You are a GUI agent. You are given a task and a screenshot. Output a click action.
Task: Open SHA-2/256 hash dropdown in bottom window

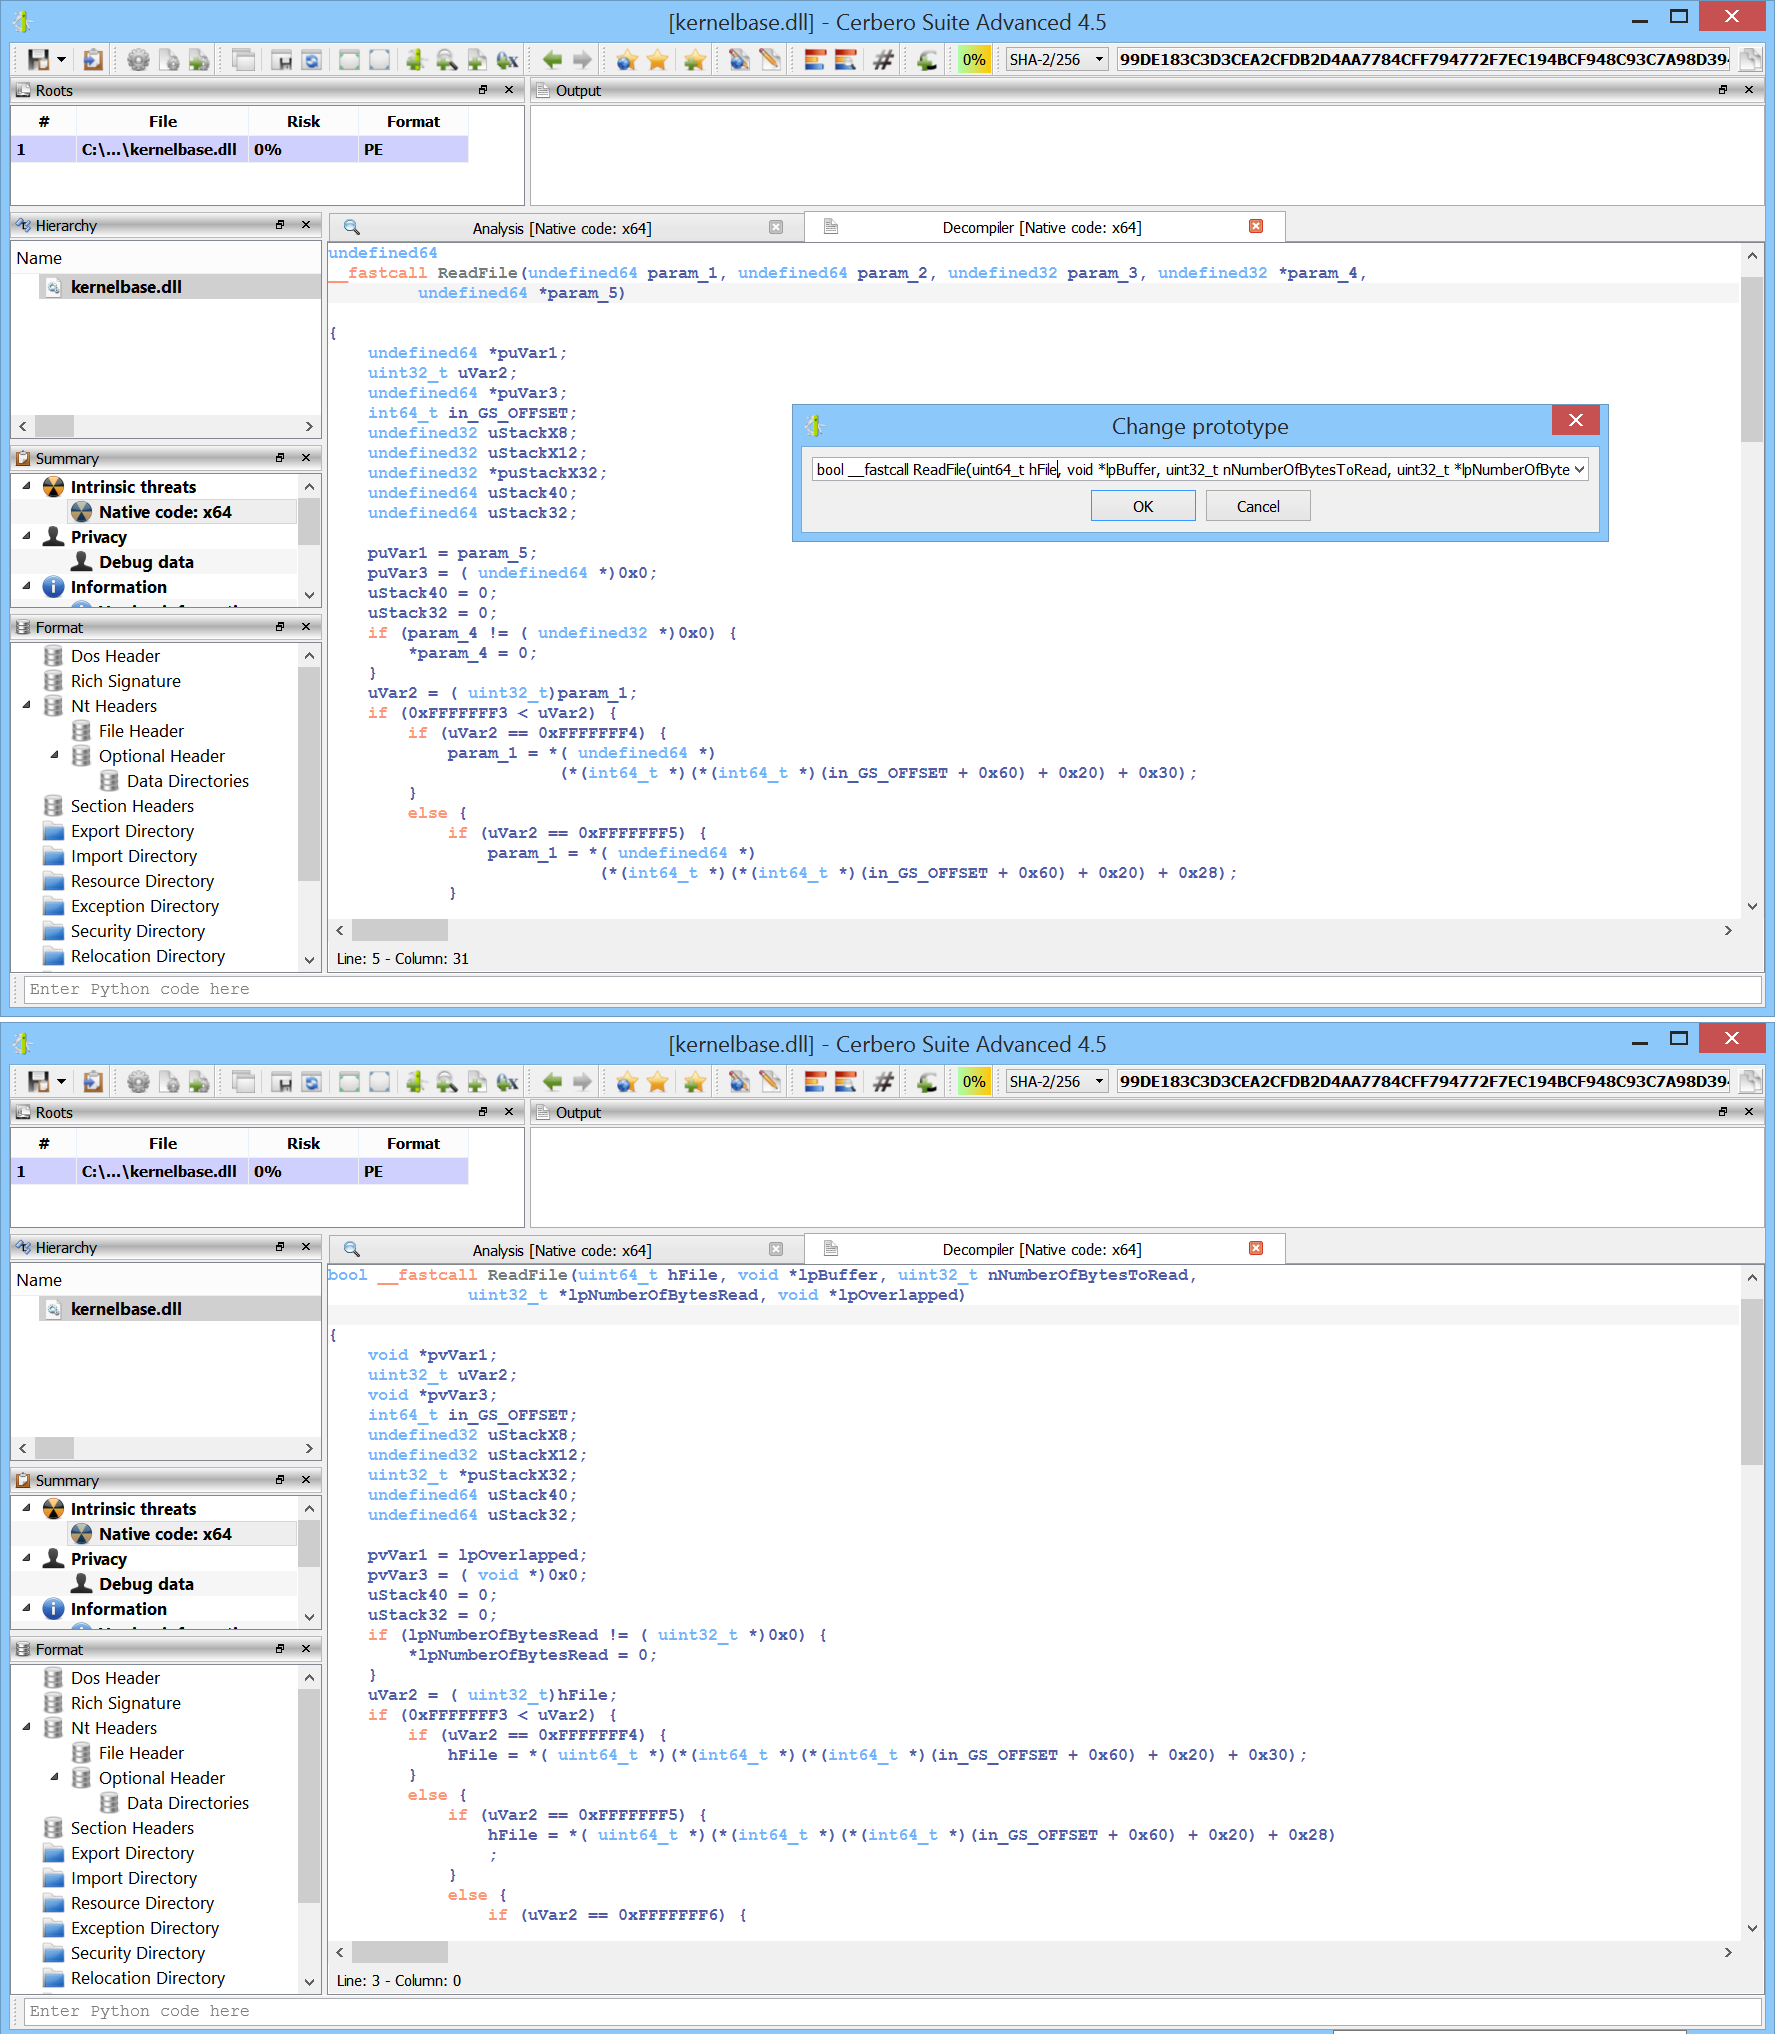click(1057, 1082)
